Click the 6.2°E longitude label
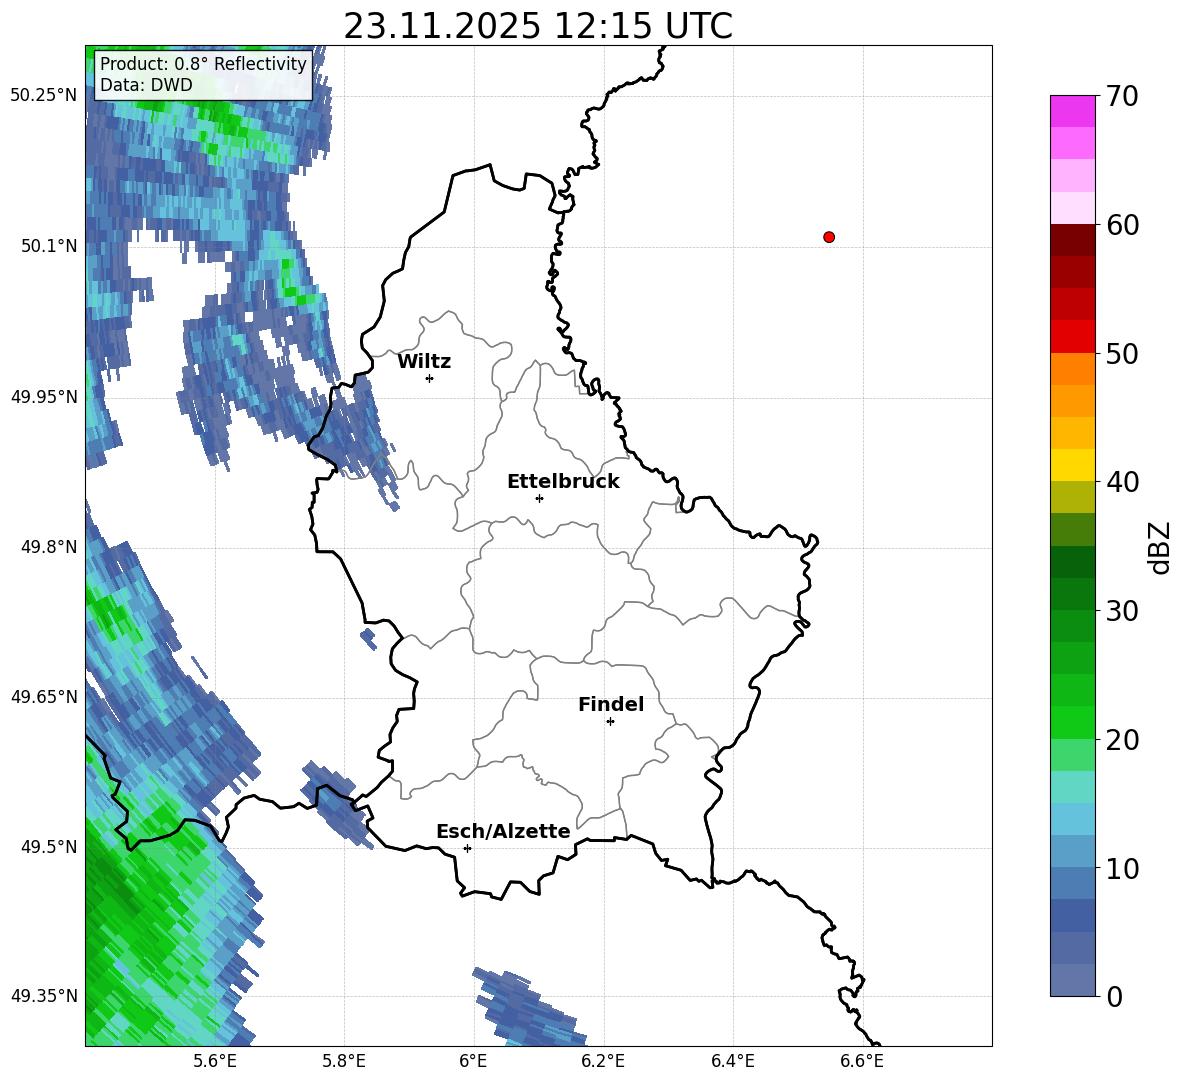Viewport: 1184px width, 1081px height. (x=603, y=1062)
